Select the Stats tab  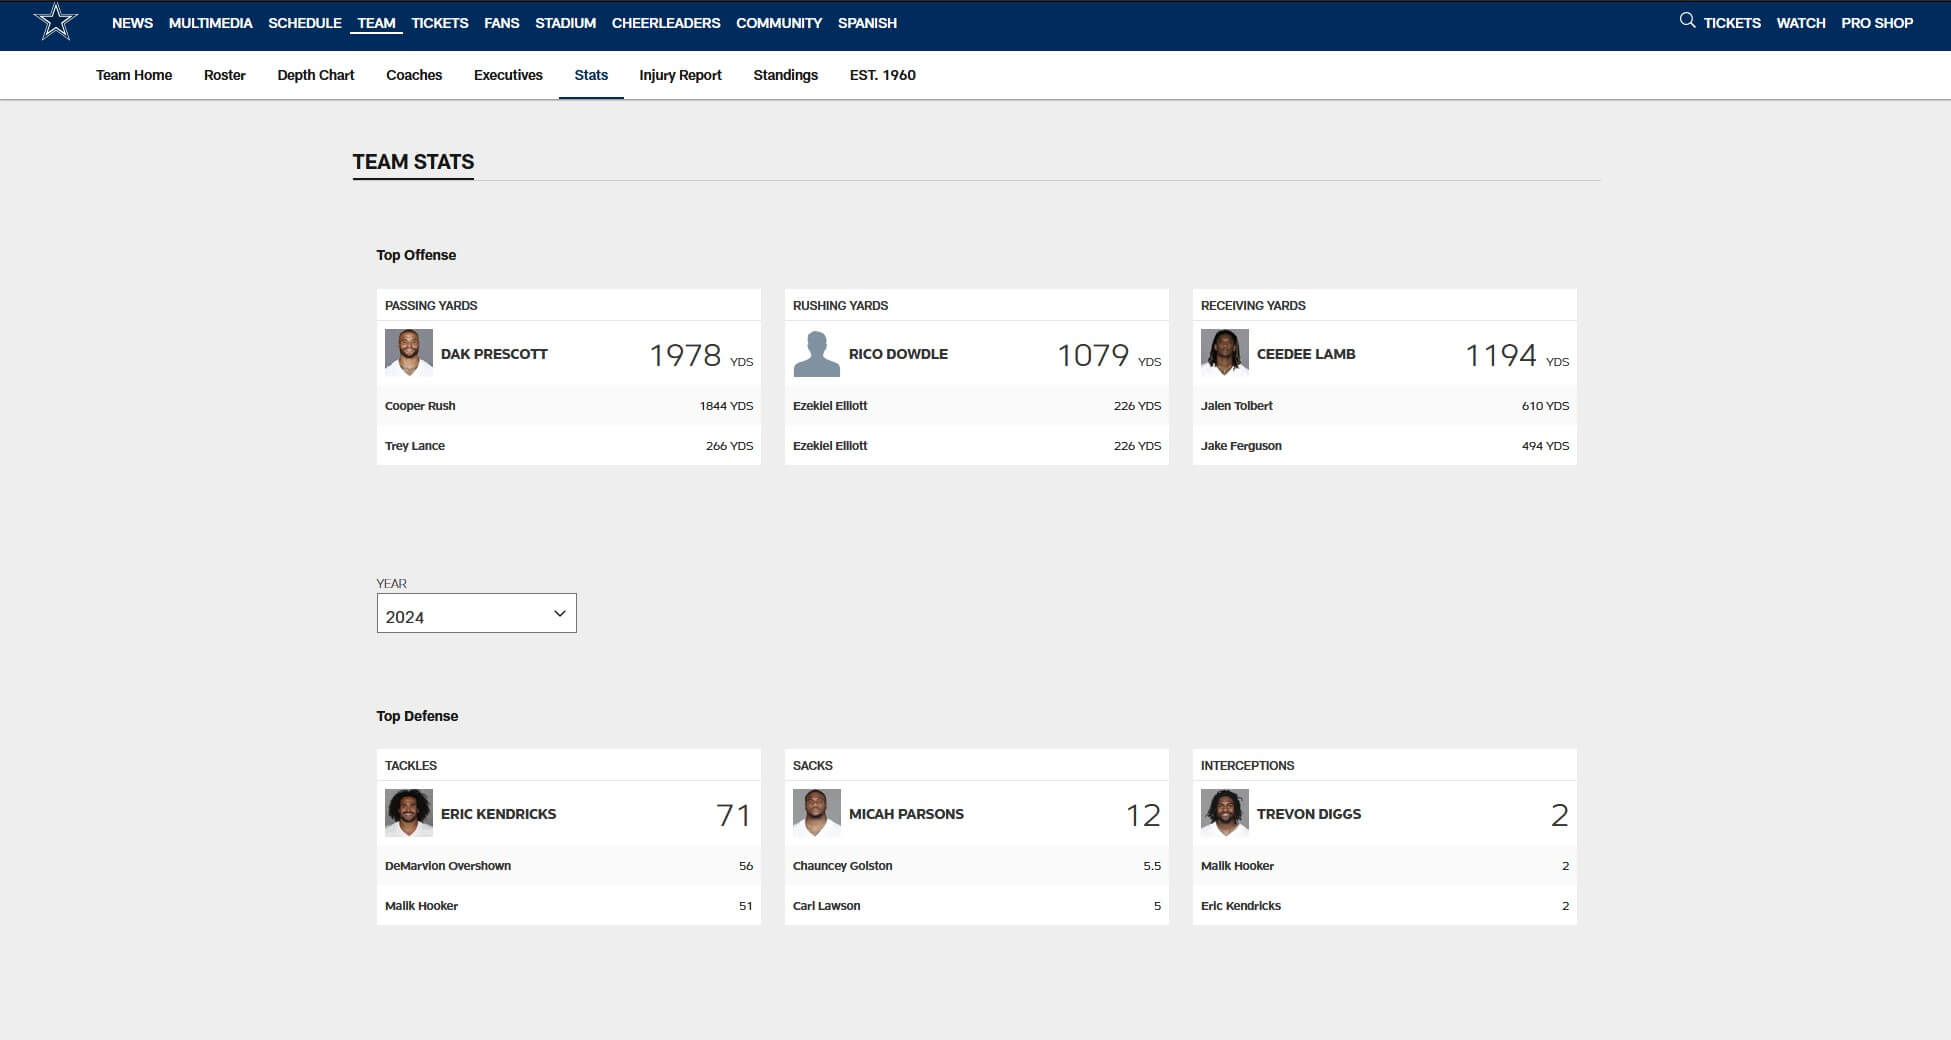tap(591, 75)
